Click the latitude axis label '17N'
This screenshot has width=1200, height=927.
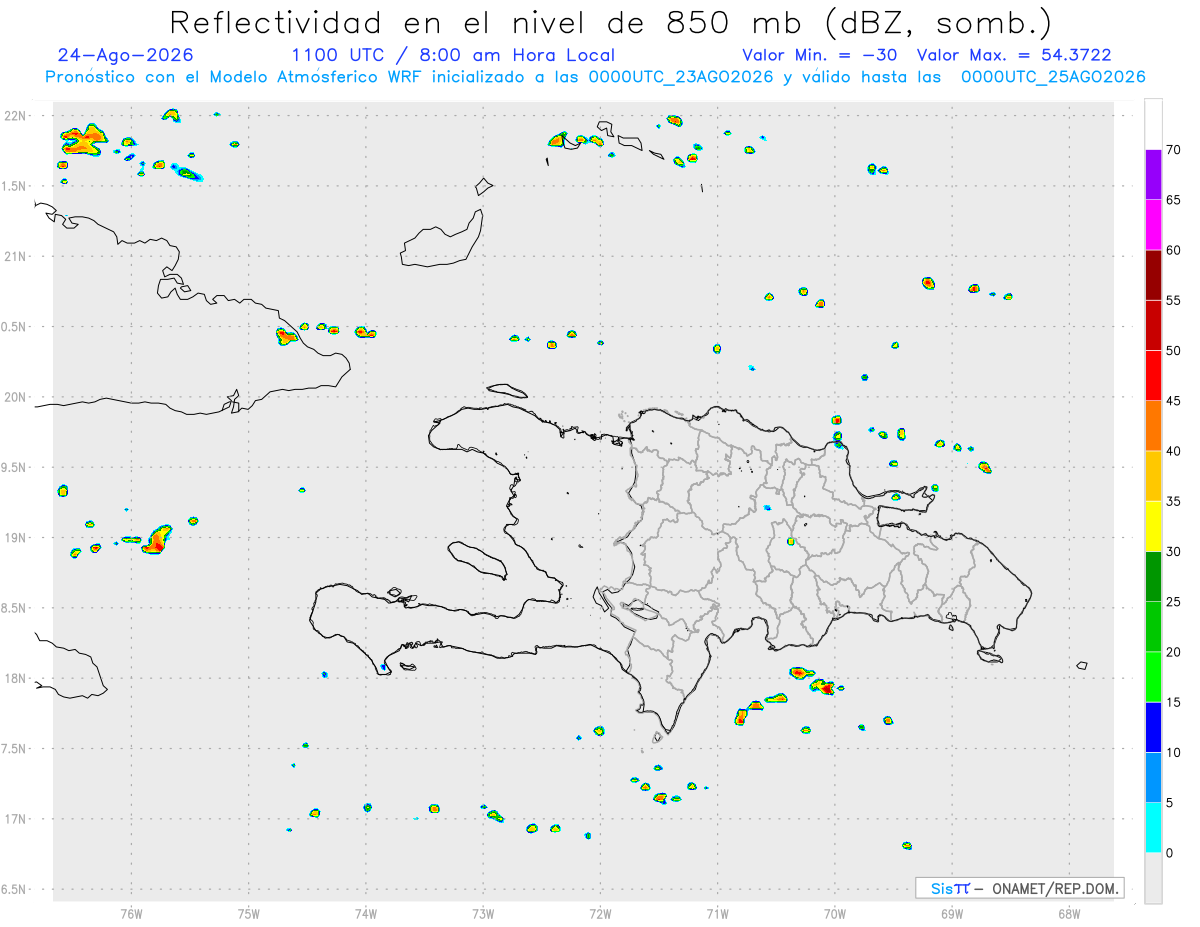pos(15,819)
